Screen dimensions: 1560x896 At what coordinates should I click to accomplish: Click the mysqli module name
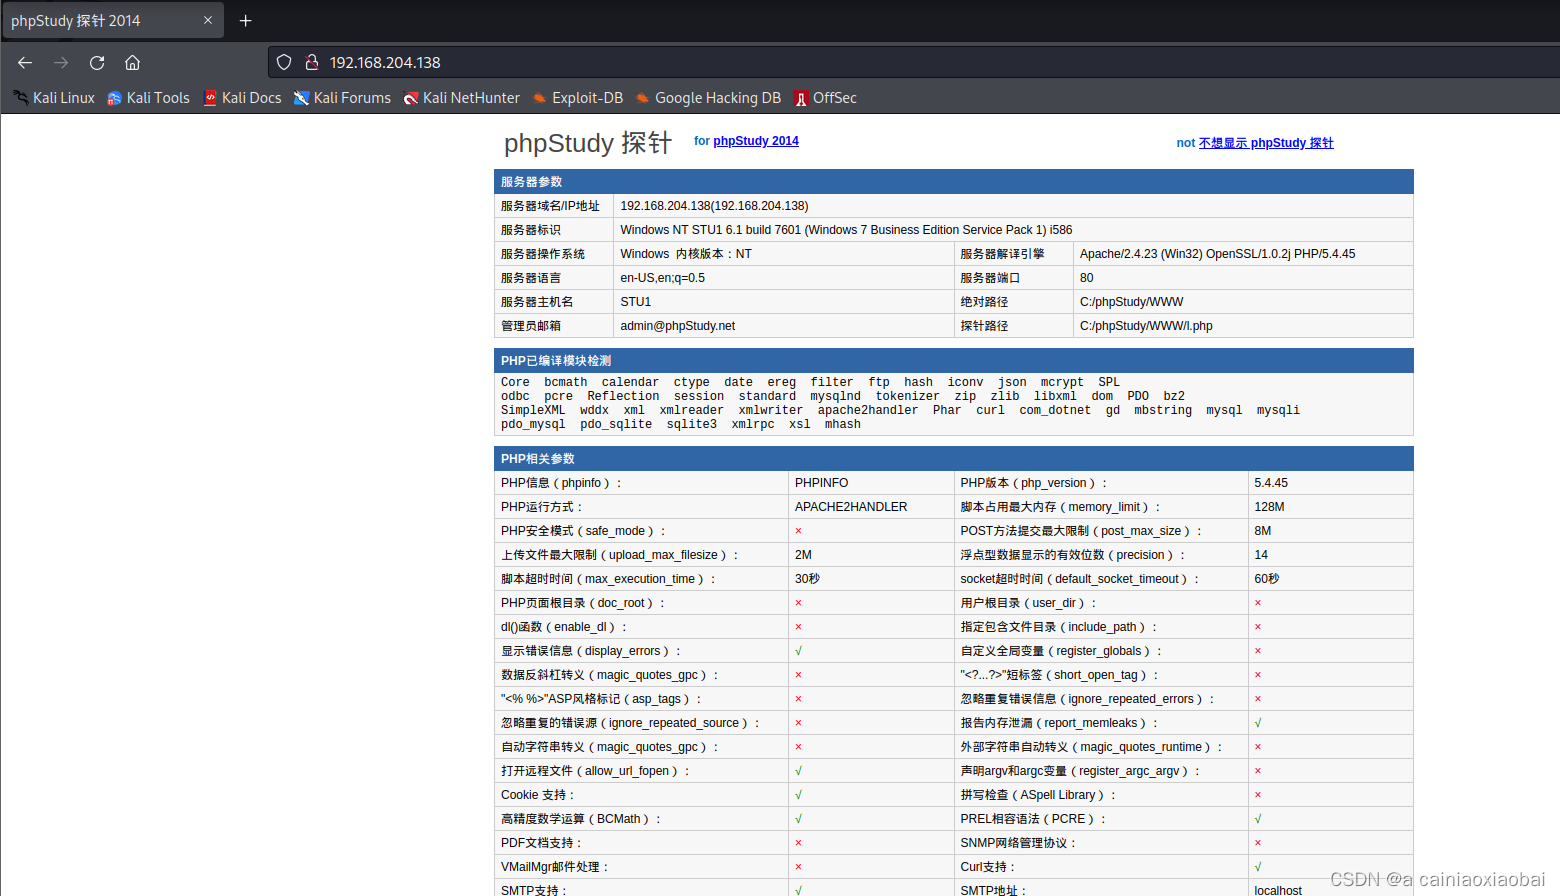coord(1278,410)
